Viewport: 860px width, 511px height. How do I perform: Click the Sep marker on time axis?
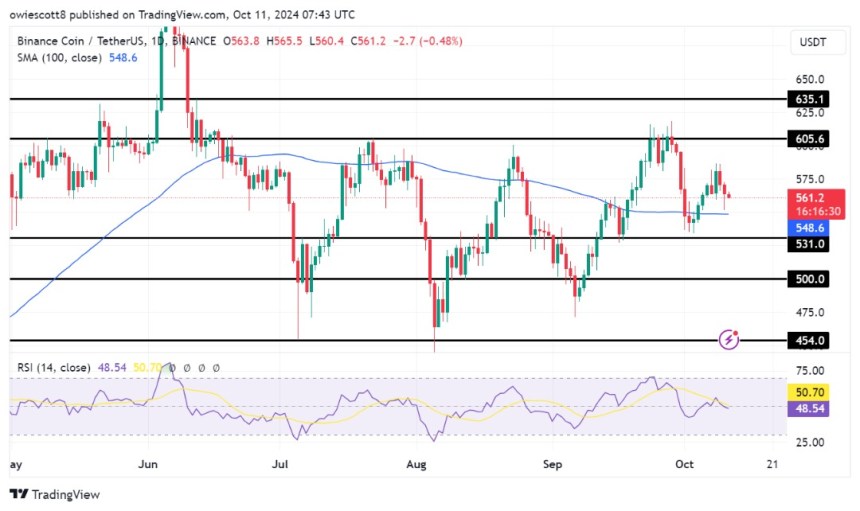coord(554,465)
